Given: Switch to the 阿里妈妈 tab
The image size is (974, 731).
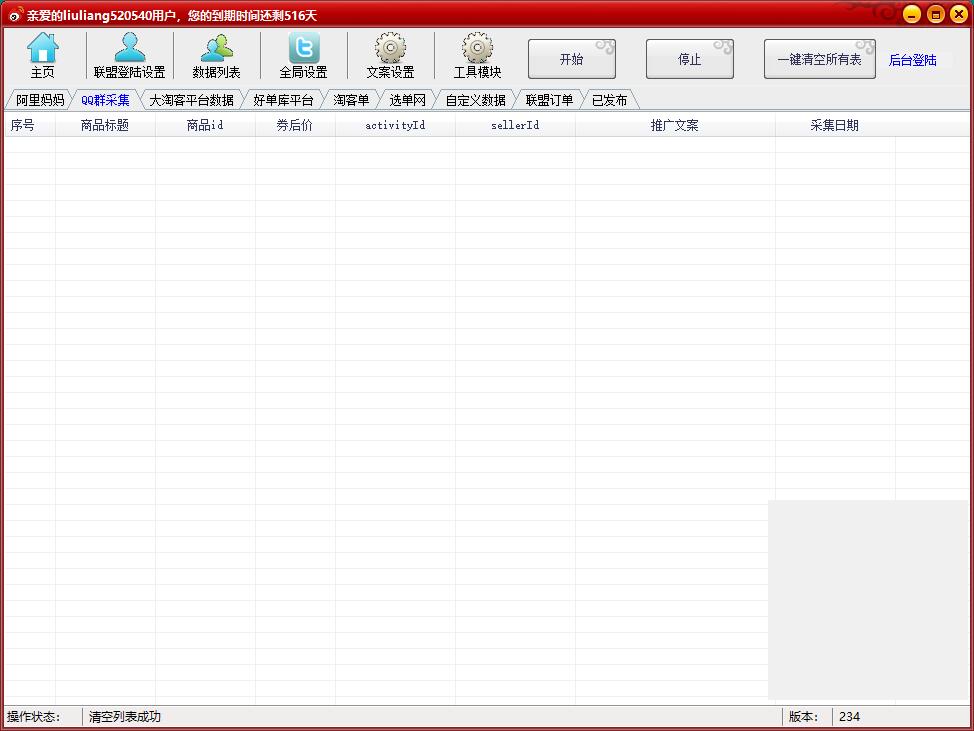Looking at the screenshot, I should 40,100.
